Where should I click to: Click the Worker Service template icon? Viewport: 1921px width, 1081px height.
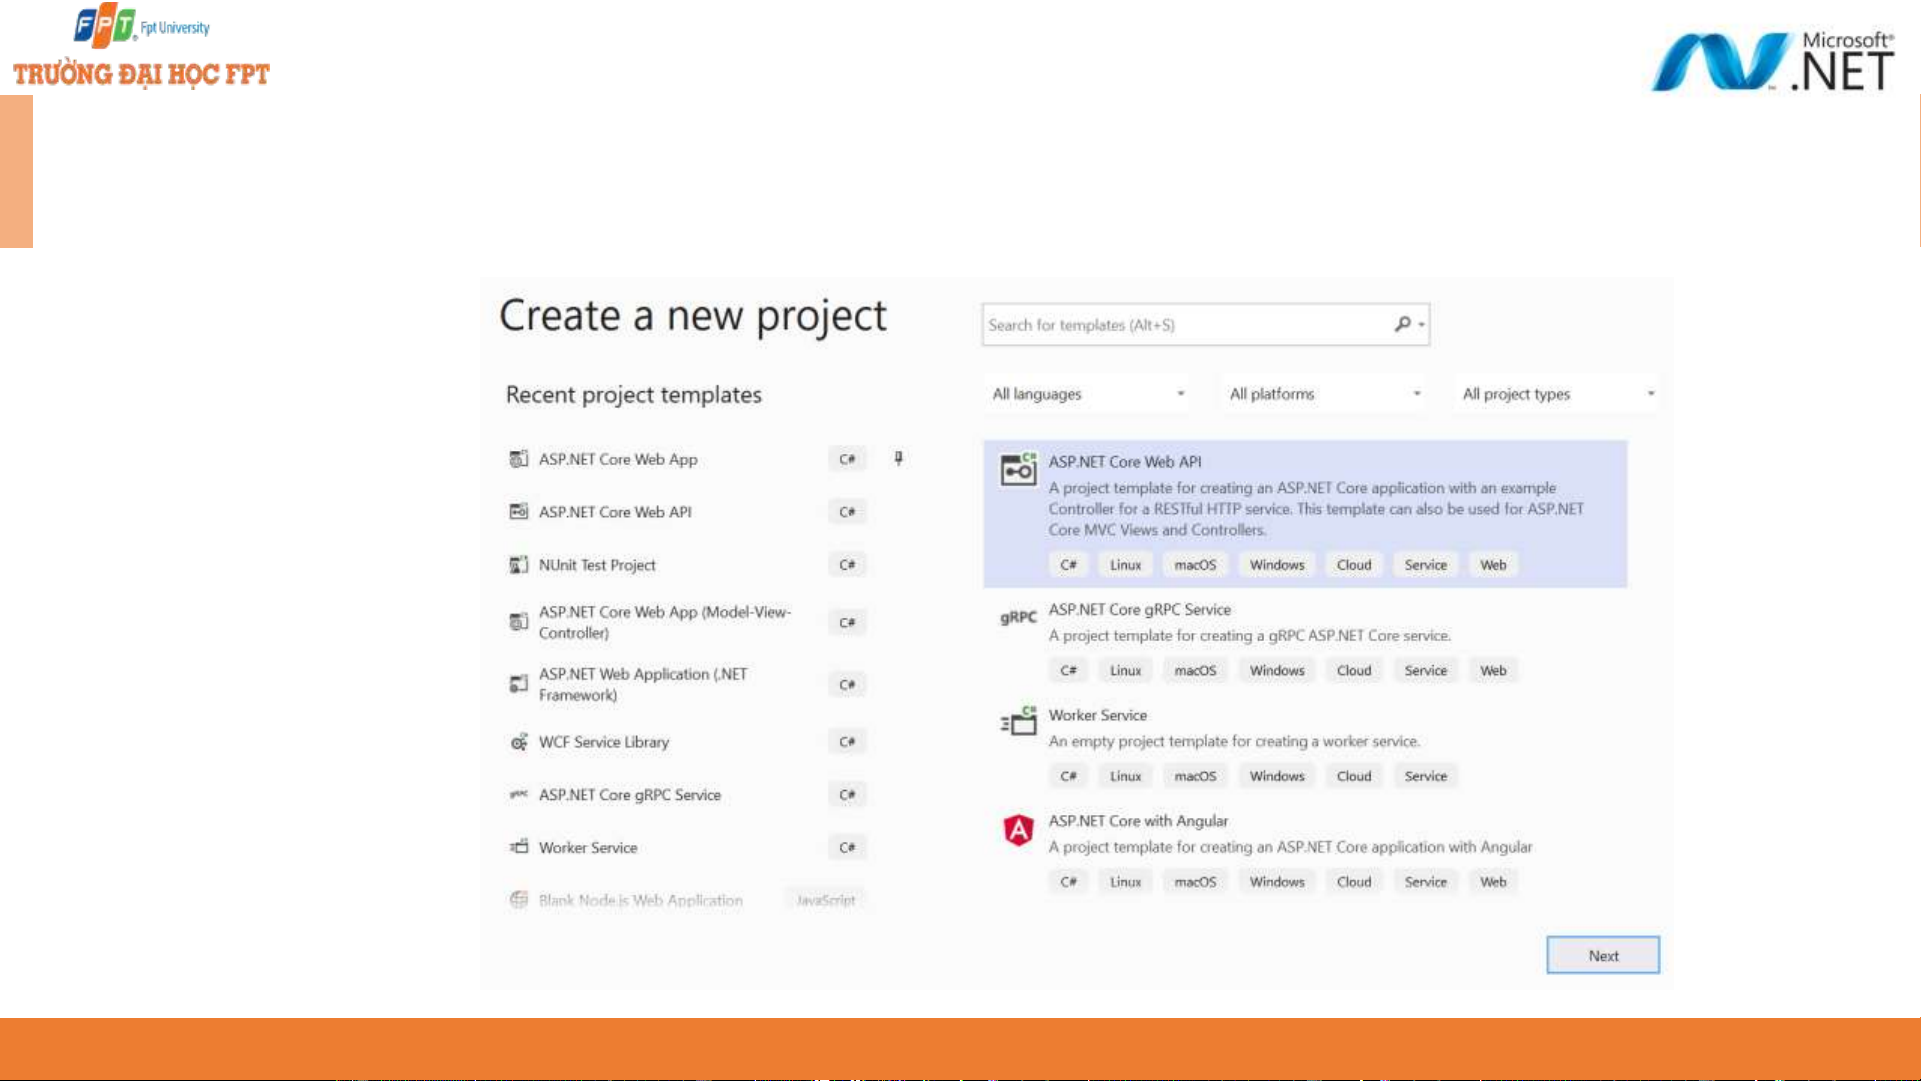click(1018, 721)
